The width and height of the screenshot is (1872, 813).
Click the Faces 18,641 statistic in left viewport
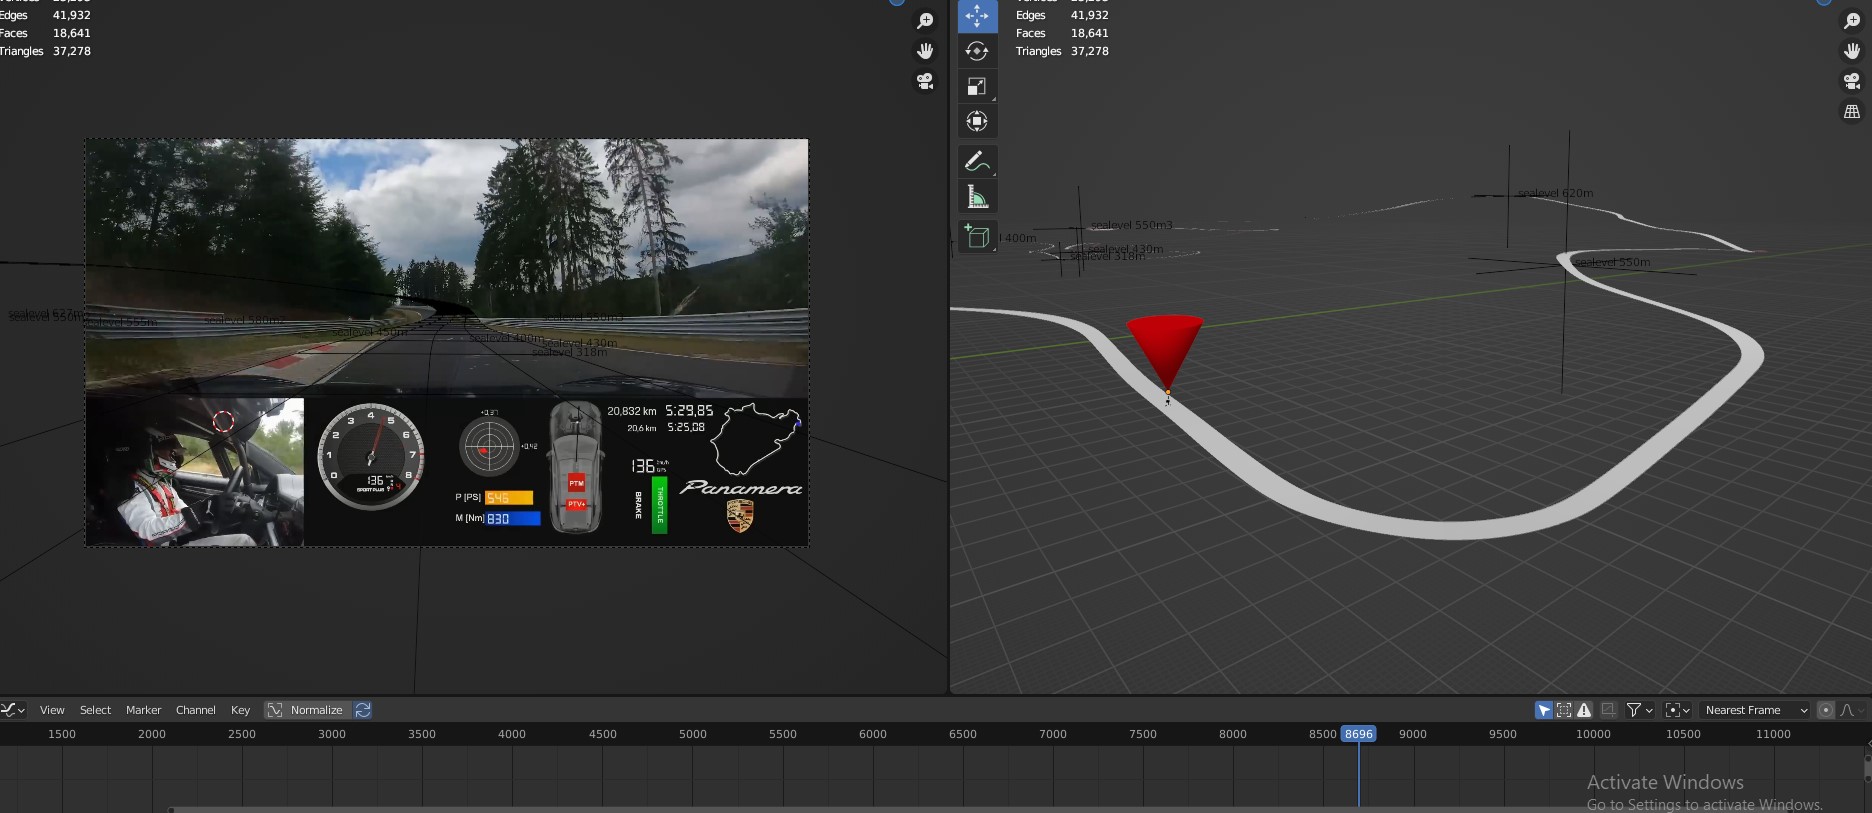45,33
